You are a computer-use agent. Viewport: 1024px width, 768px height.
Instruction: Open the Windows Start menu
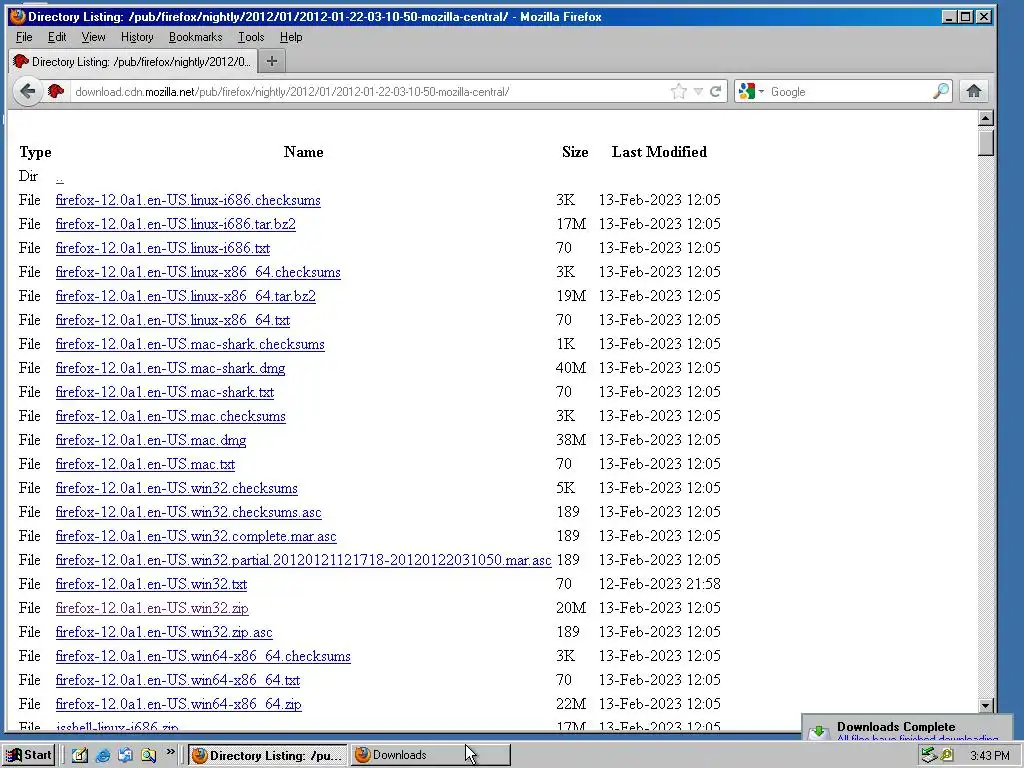[29, 755]
